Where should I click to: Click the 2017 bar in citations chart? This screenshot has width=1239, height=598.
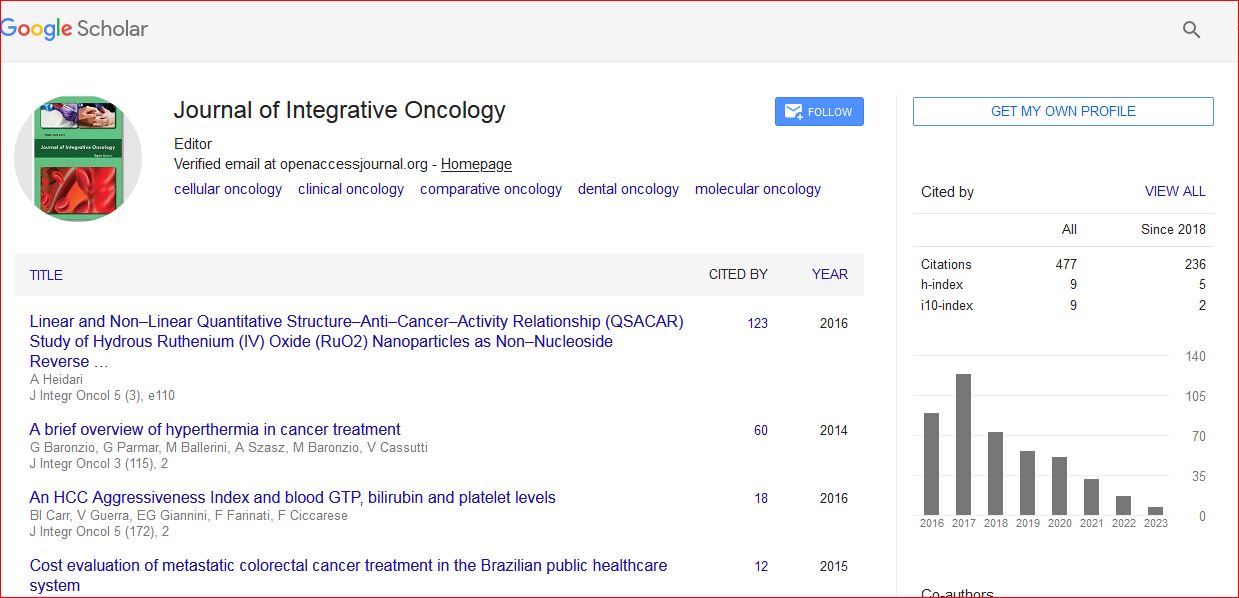[x=963, y=445]
